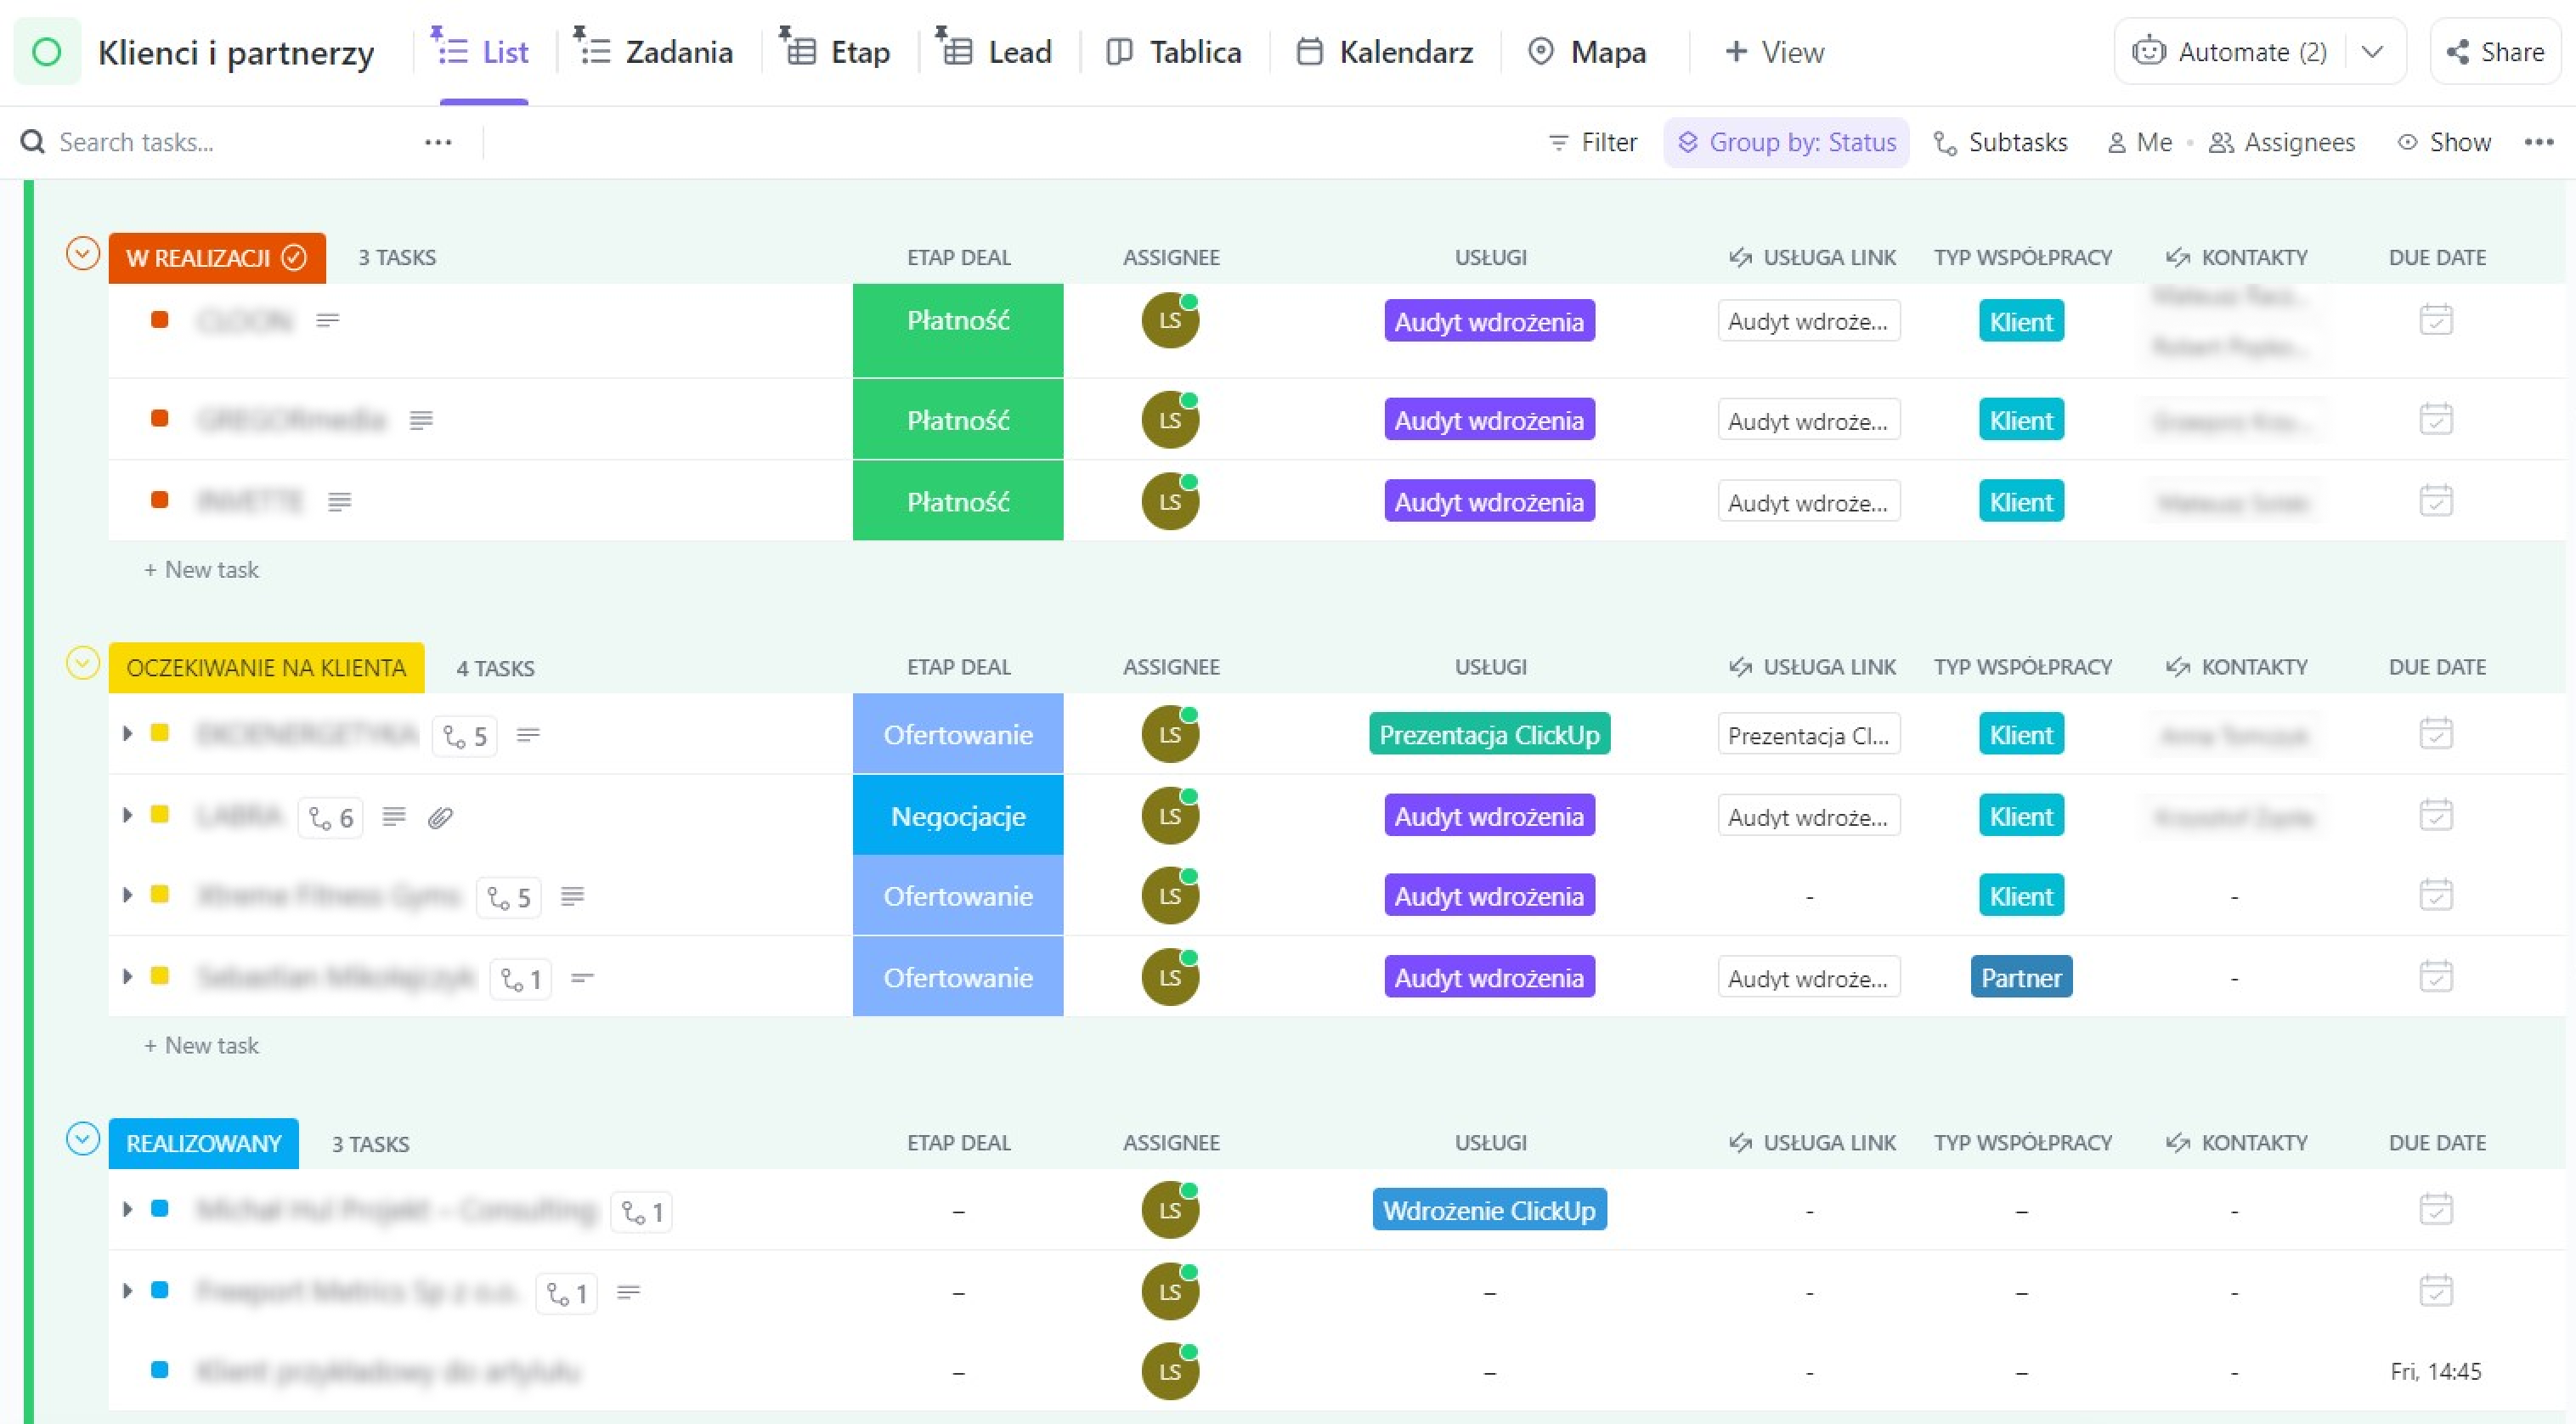Open Group by: Status dropdown
This screenshot has height=1424, width=2576.
(x=1786, y=142)
